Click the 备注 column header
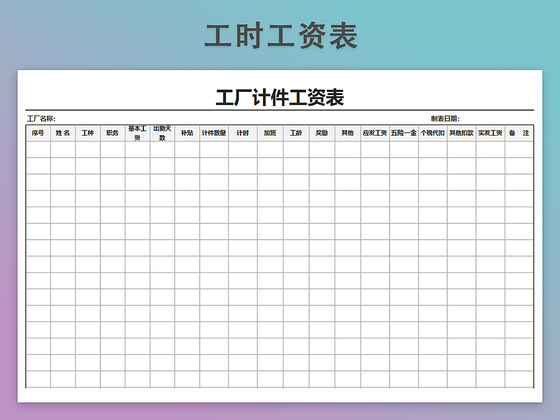The height and width of the screenshot is (420, 560). point(519,133)
